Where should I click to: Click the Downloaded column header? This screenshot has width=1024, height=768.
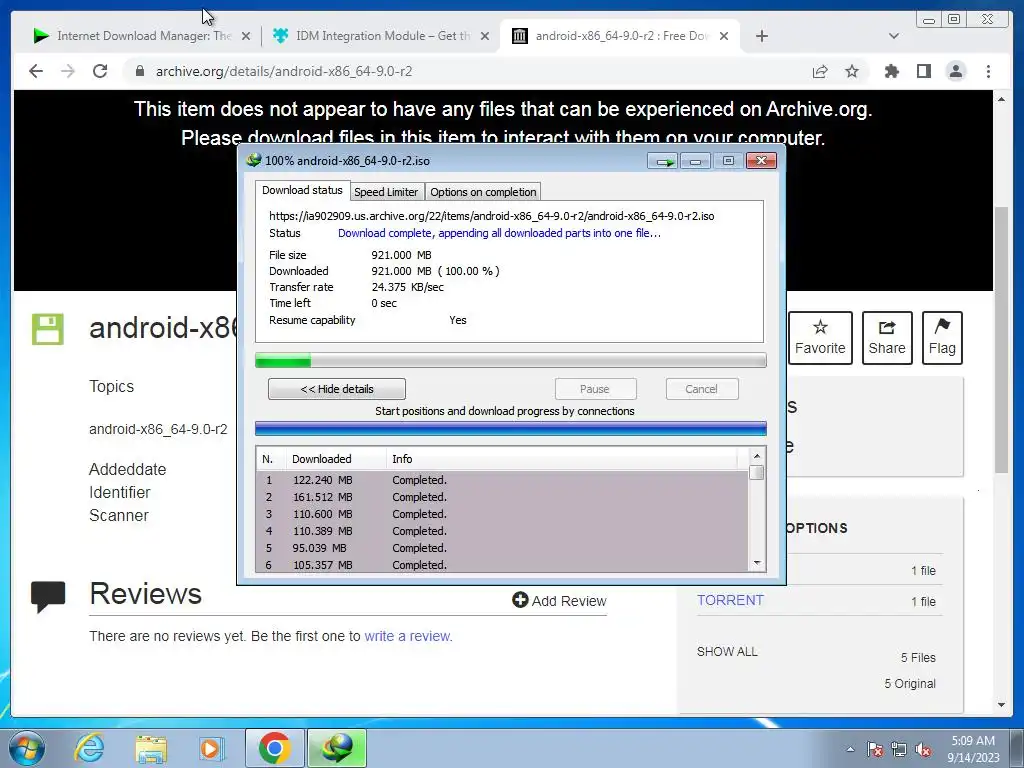pos(336,459)
